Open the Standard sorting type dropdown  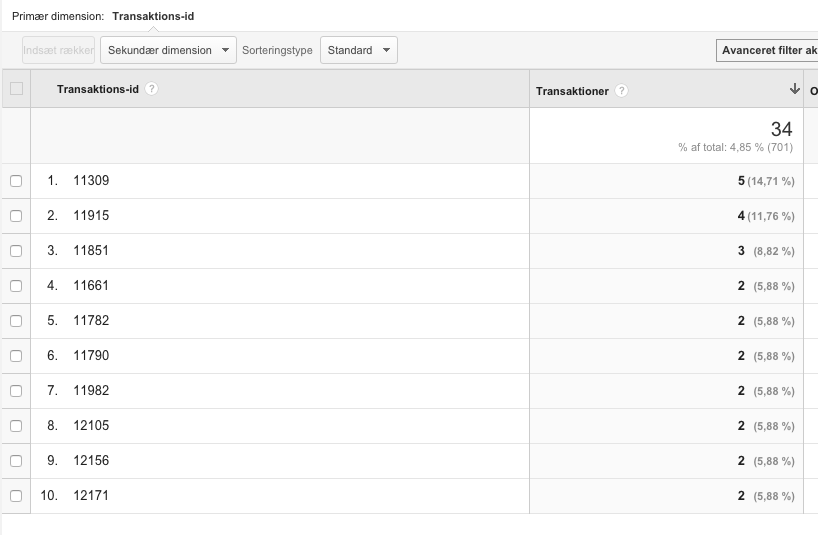(x=358, y=50)
